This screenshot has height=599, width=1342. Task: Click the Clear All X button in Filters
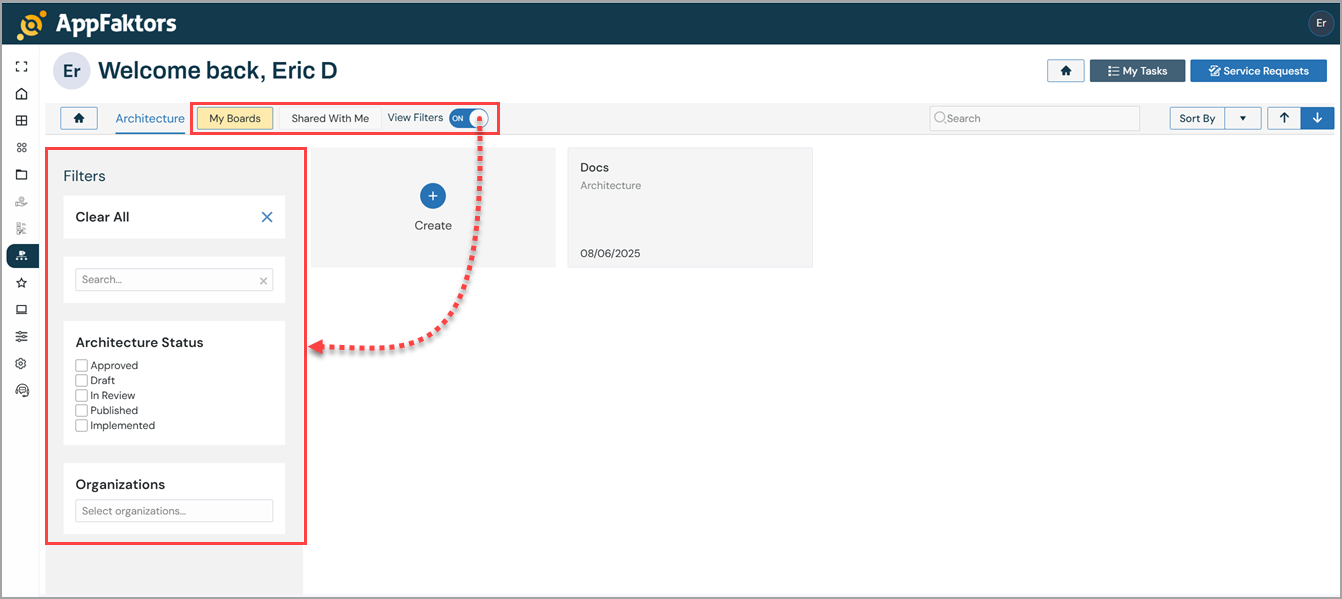pos(267,217)
